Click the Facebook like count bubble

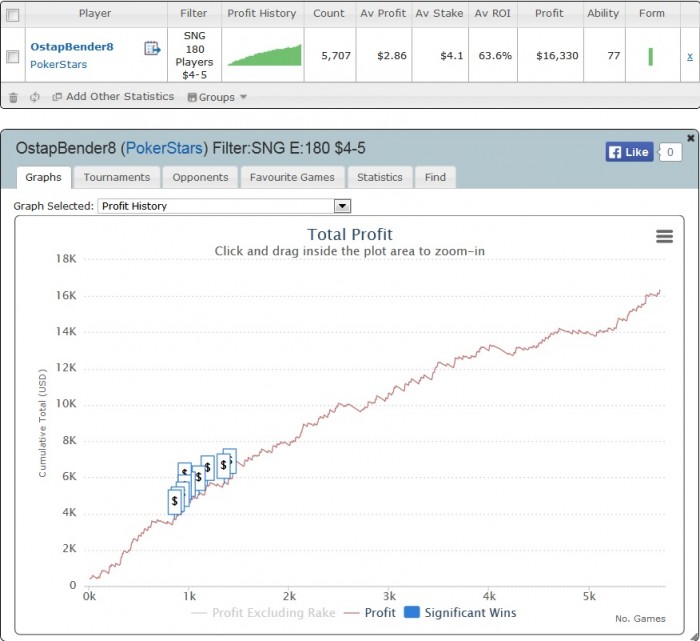pyautogui.click(x=670, y=152)
